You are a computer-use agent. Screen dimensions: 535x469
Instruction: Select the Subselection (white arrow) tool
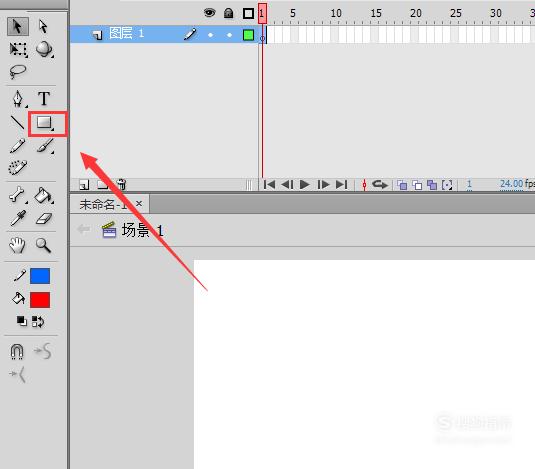tap(43, 27)
